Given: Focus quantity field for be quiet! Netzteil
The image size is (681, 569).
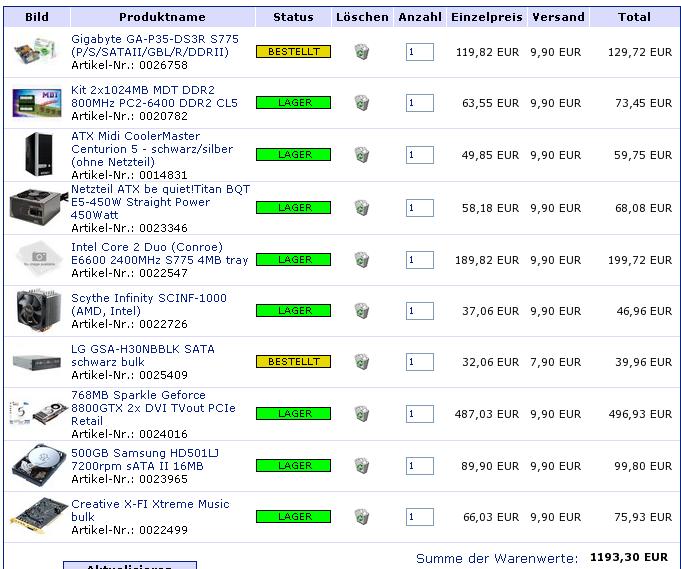Looking at the screenshot, I should coord(420,208).
